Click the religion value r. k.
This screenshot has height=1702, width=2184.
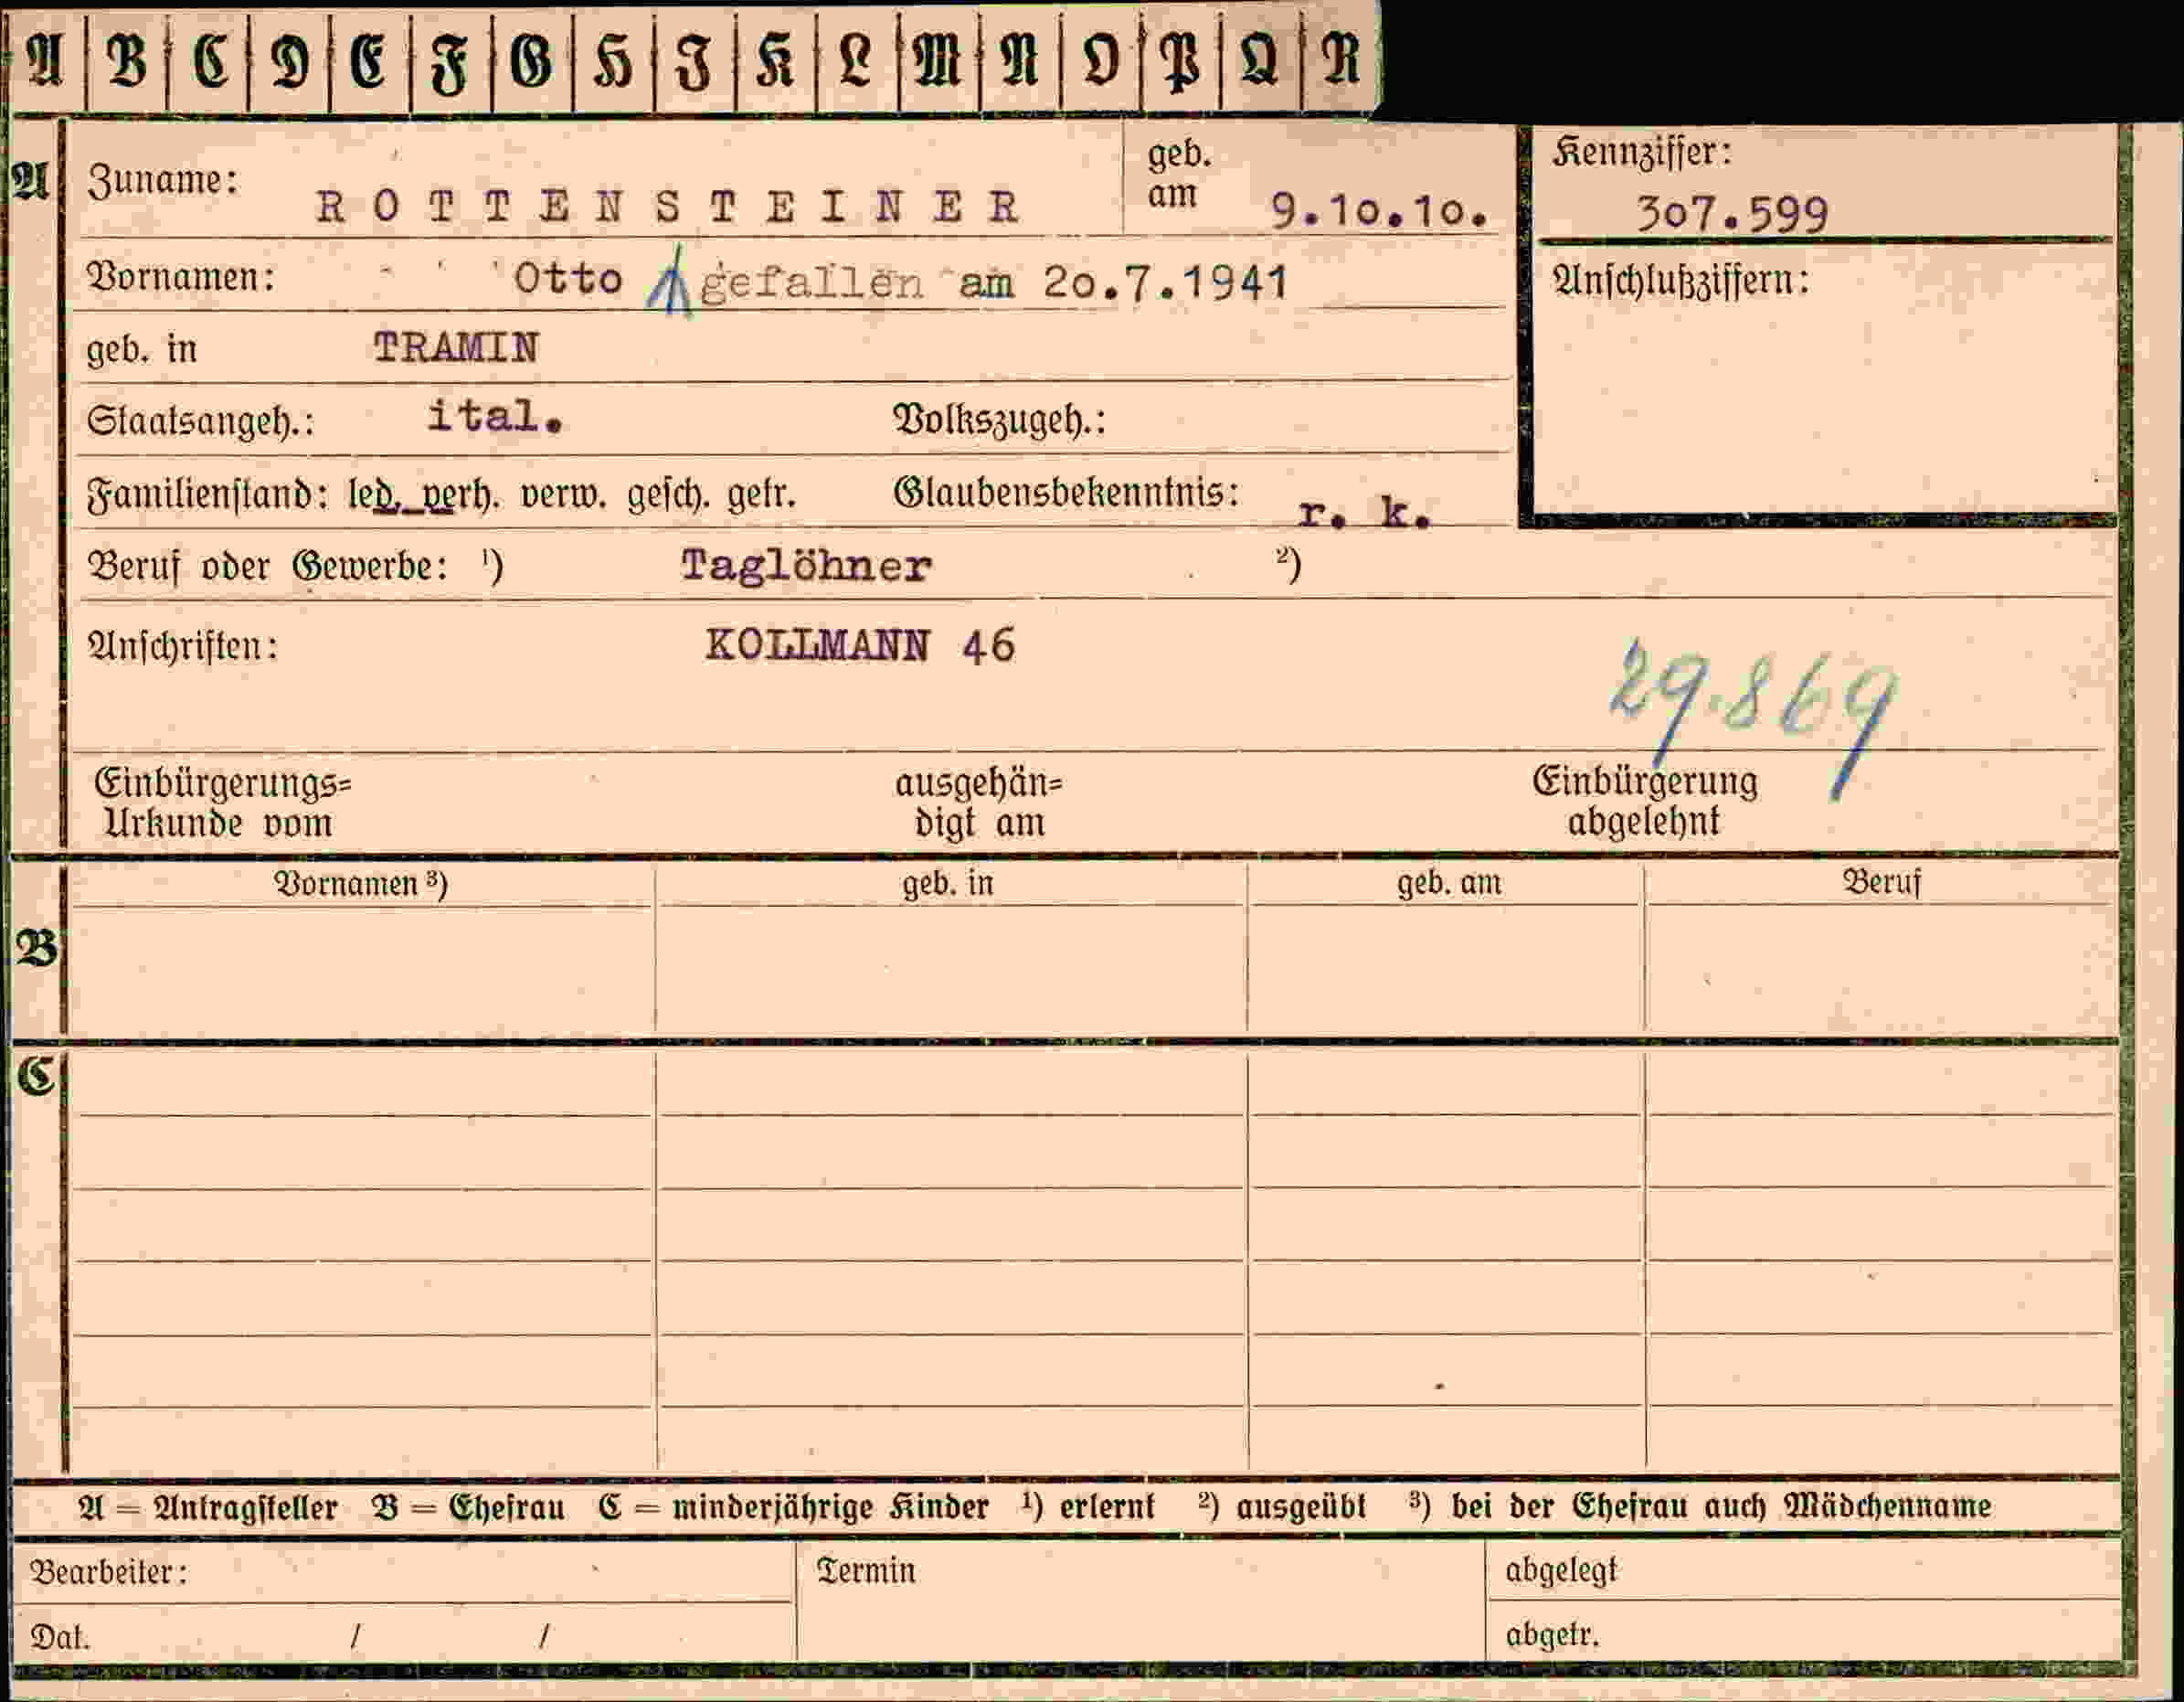pos(1365,513)
